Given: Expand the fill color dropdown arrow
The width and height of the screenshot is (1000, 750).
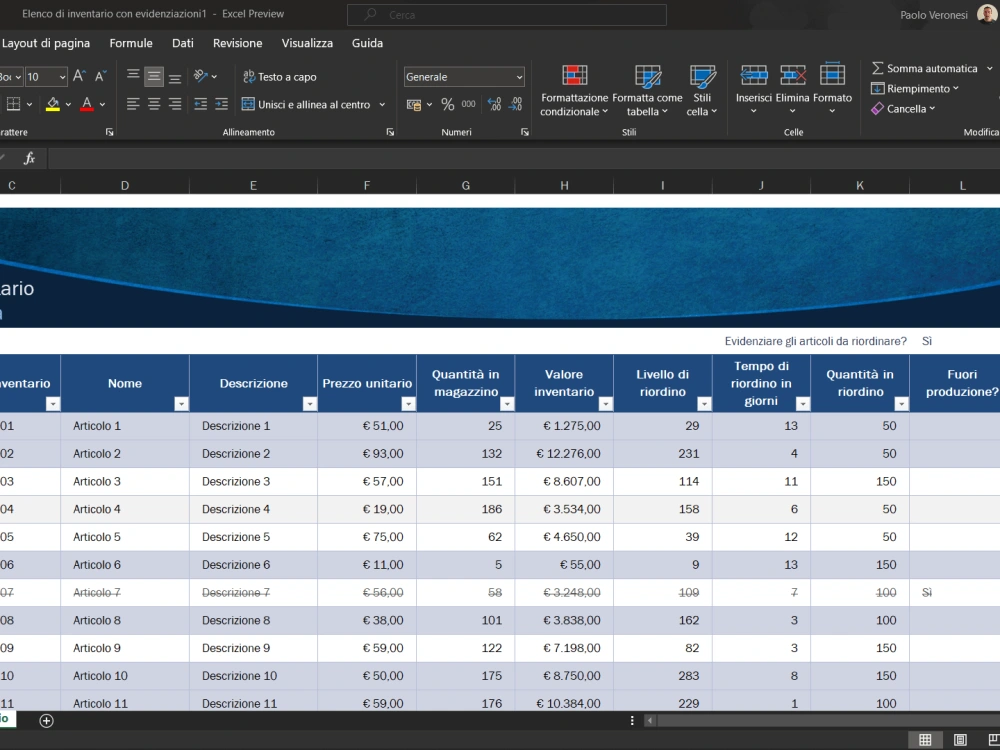Looking at the screenshot, I should (x=68, y=104).
